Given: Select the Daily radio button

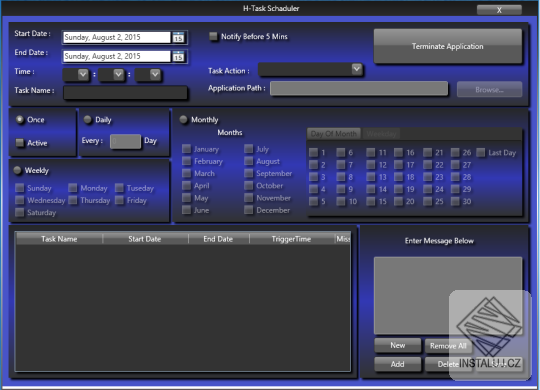Looking at the screenshot, I should [x=87, y=120].
